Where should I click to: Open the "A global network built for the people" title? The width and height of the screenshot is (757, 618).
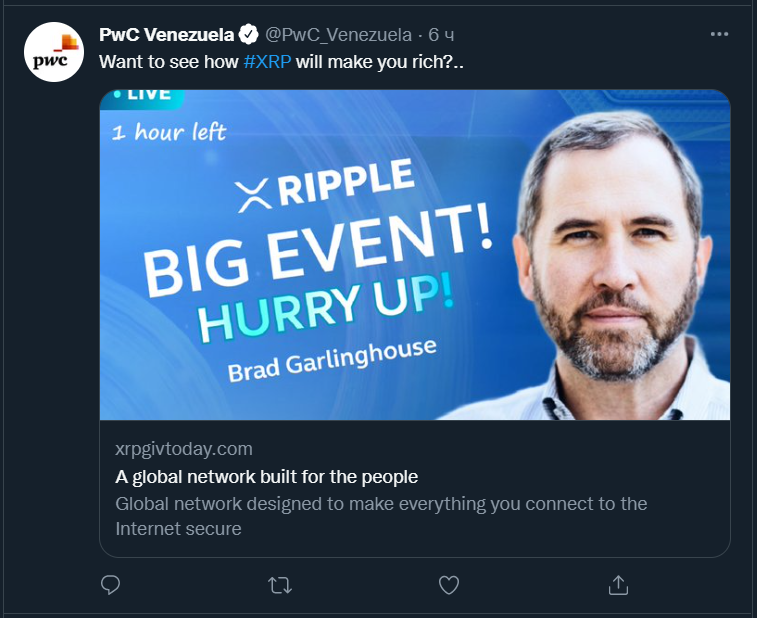click(x=266, y=476)
